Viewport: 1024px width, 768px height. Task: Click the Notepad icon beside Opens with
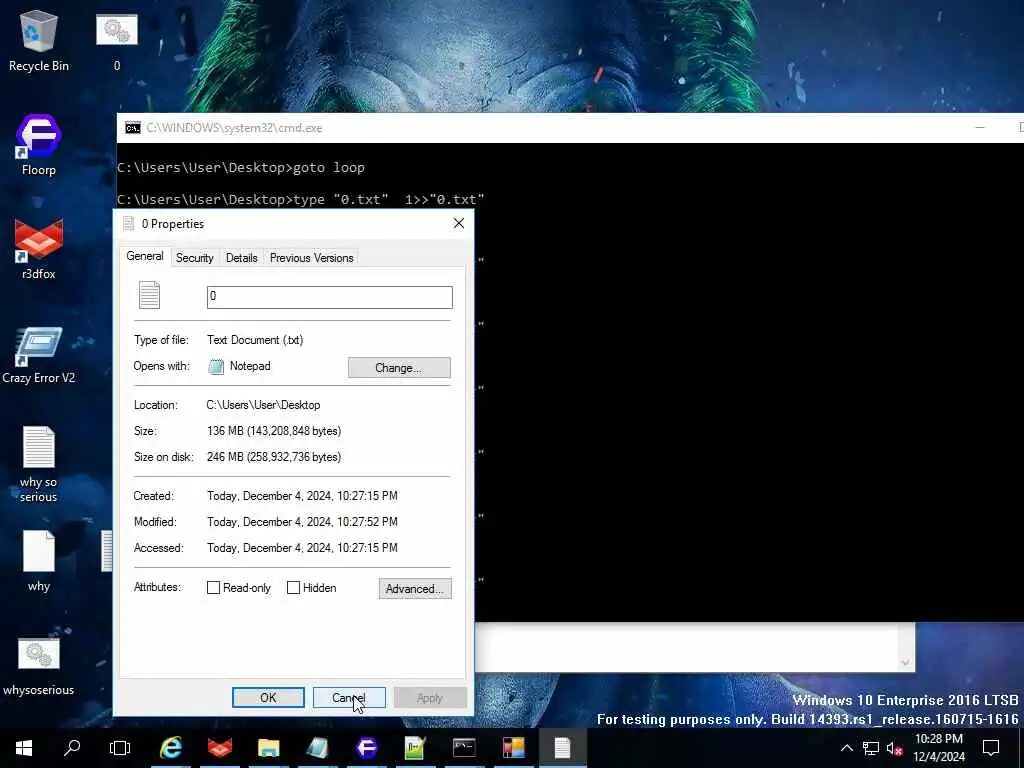pyautogui.click(x=216, y=366)
